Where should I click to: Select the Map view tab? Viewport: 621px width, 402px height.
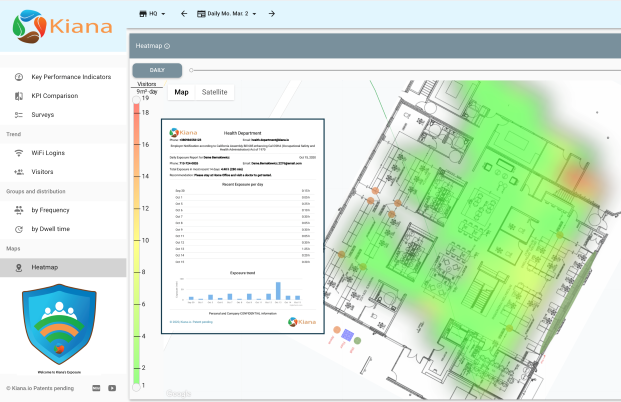181,92
